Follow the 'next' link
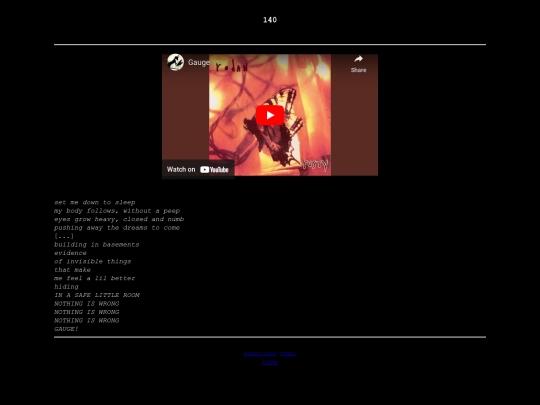 point(288,354)
